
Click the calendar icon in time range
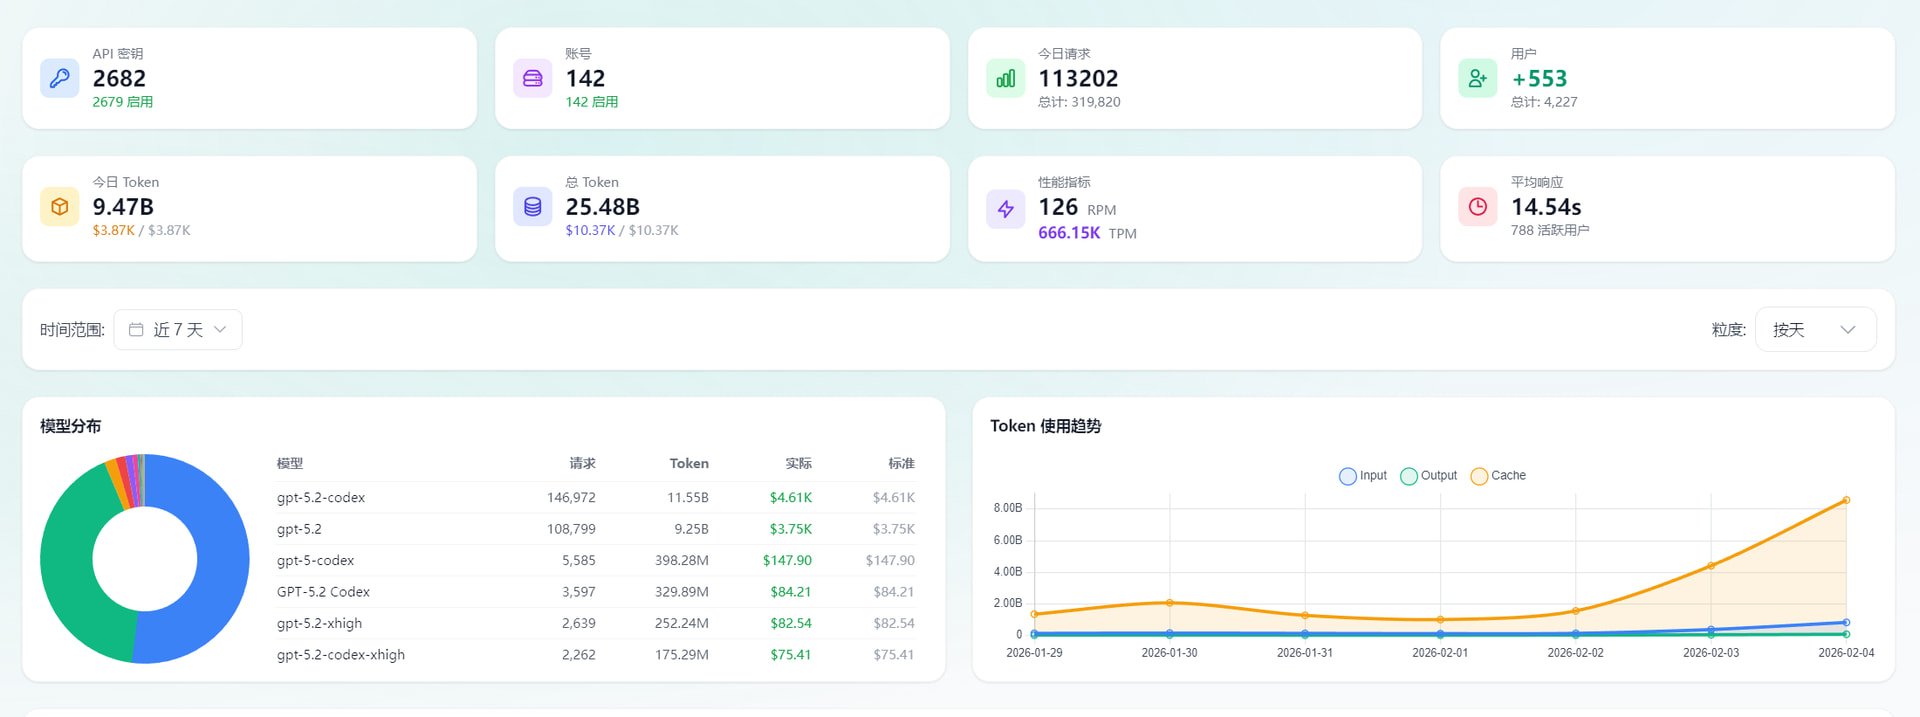point(136,330)
